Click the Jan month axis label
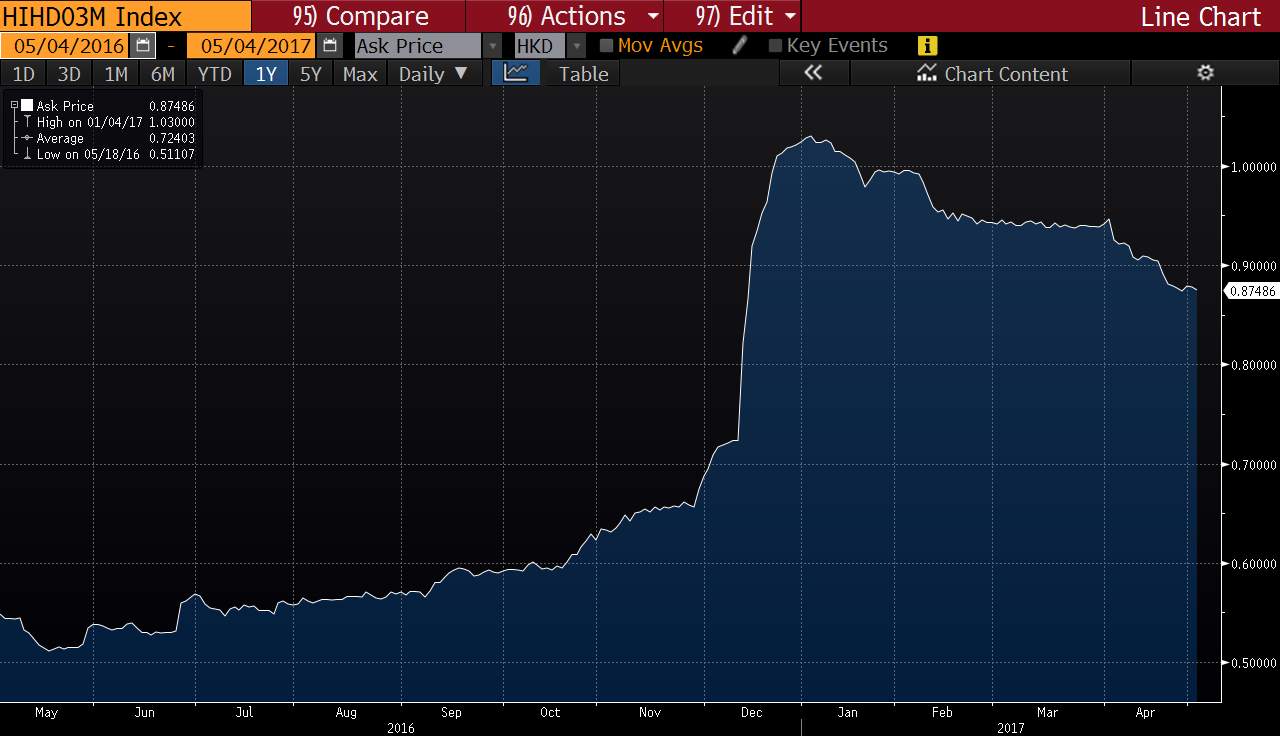The width and height of the screenshot is (1280, 736). 848,713
